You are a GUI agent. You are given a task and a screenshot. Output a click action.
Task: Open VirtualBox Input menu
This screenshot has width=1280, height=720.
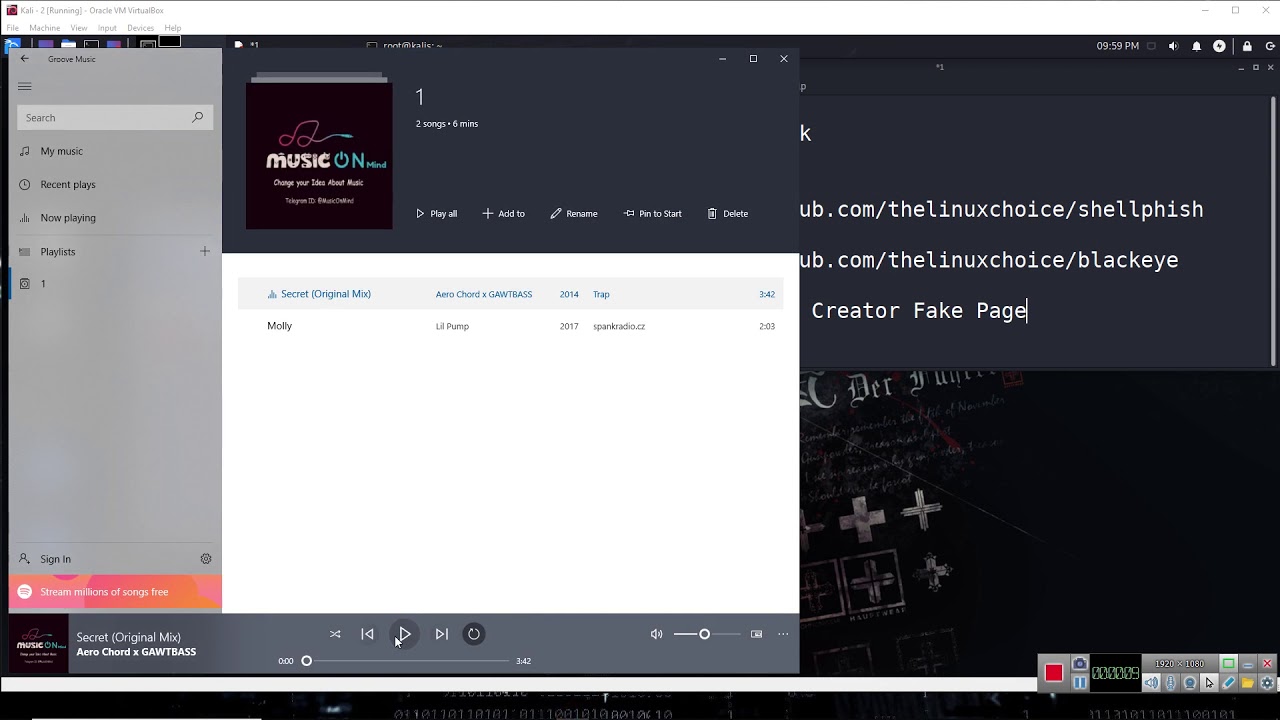tap(107, 28)
